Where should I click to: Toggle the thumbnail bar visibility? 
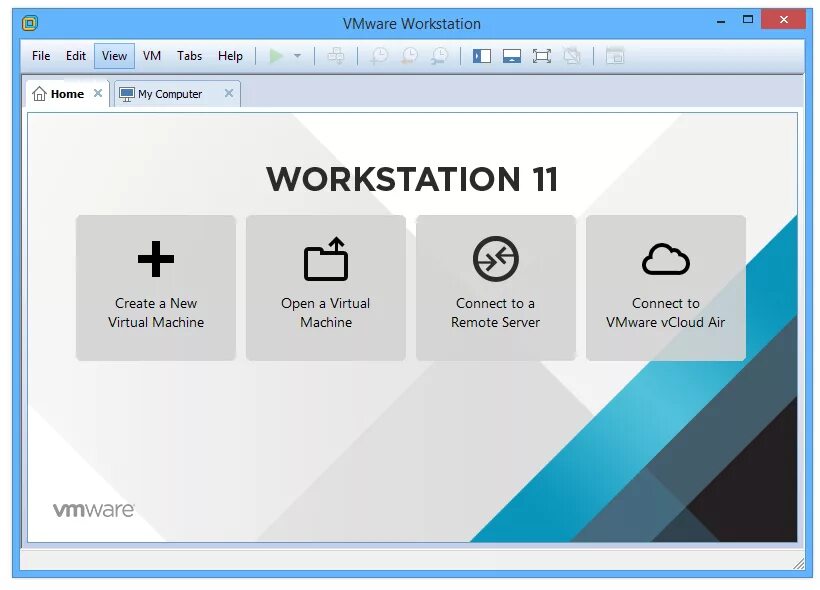click(512, 56)
